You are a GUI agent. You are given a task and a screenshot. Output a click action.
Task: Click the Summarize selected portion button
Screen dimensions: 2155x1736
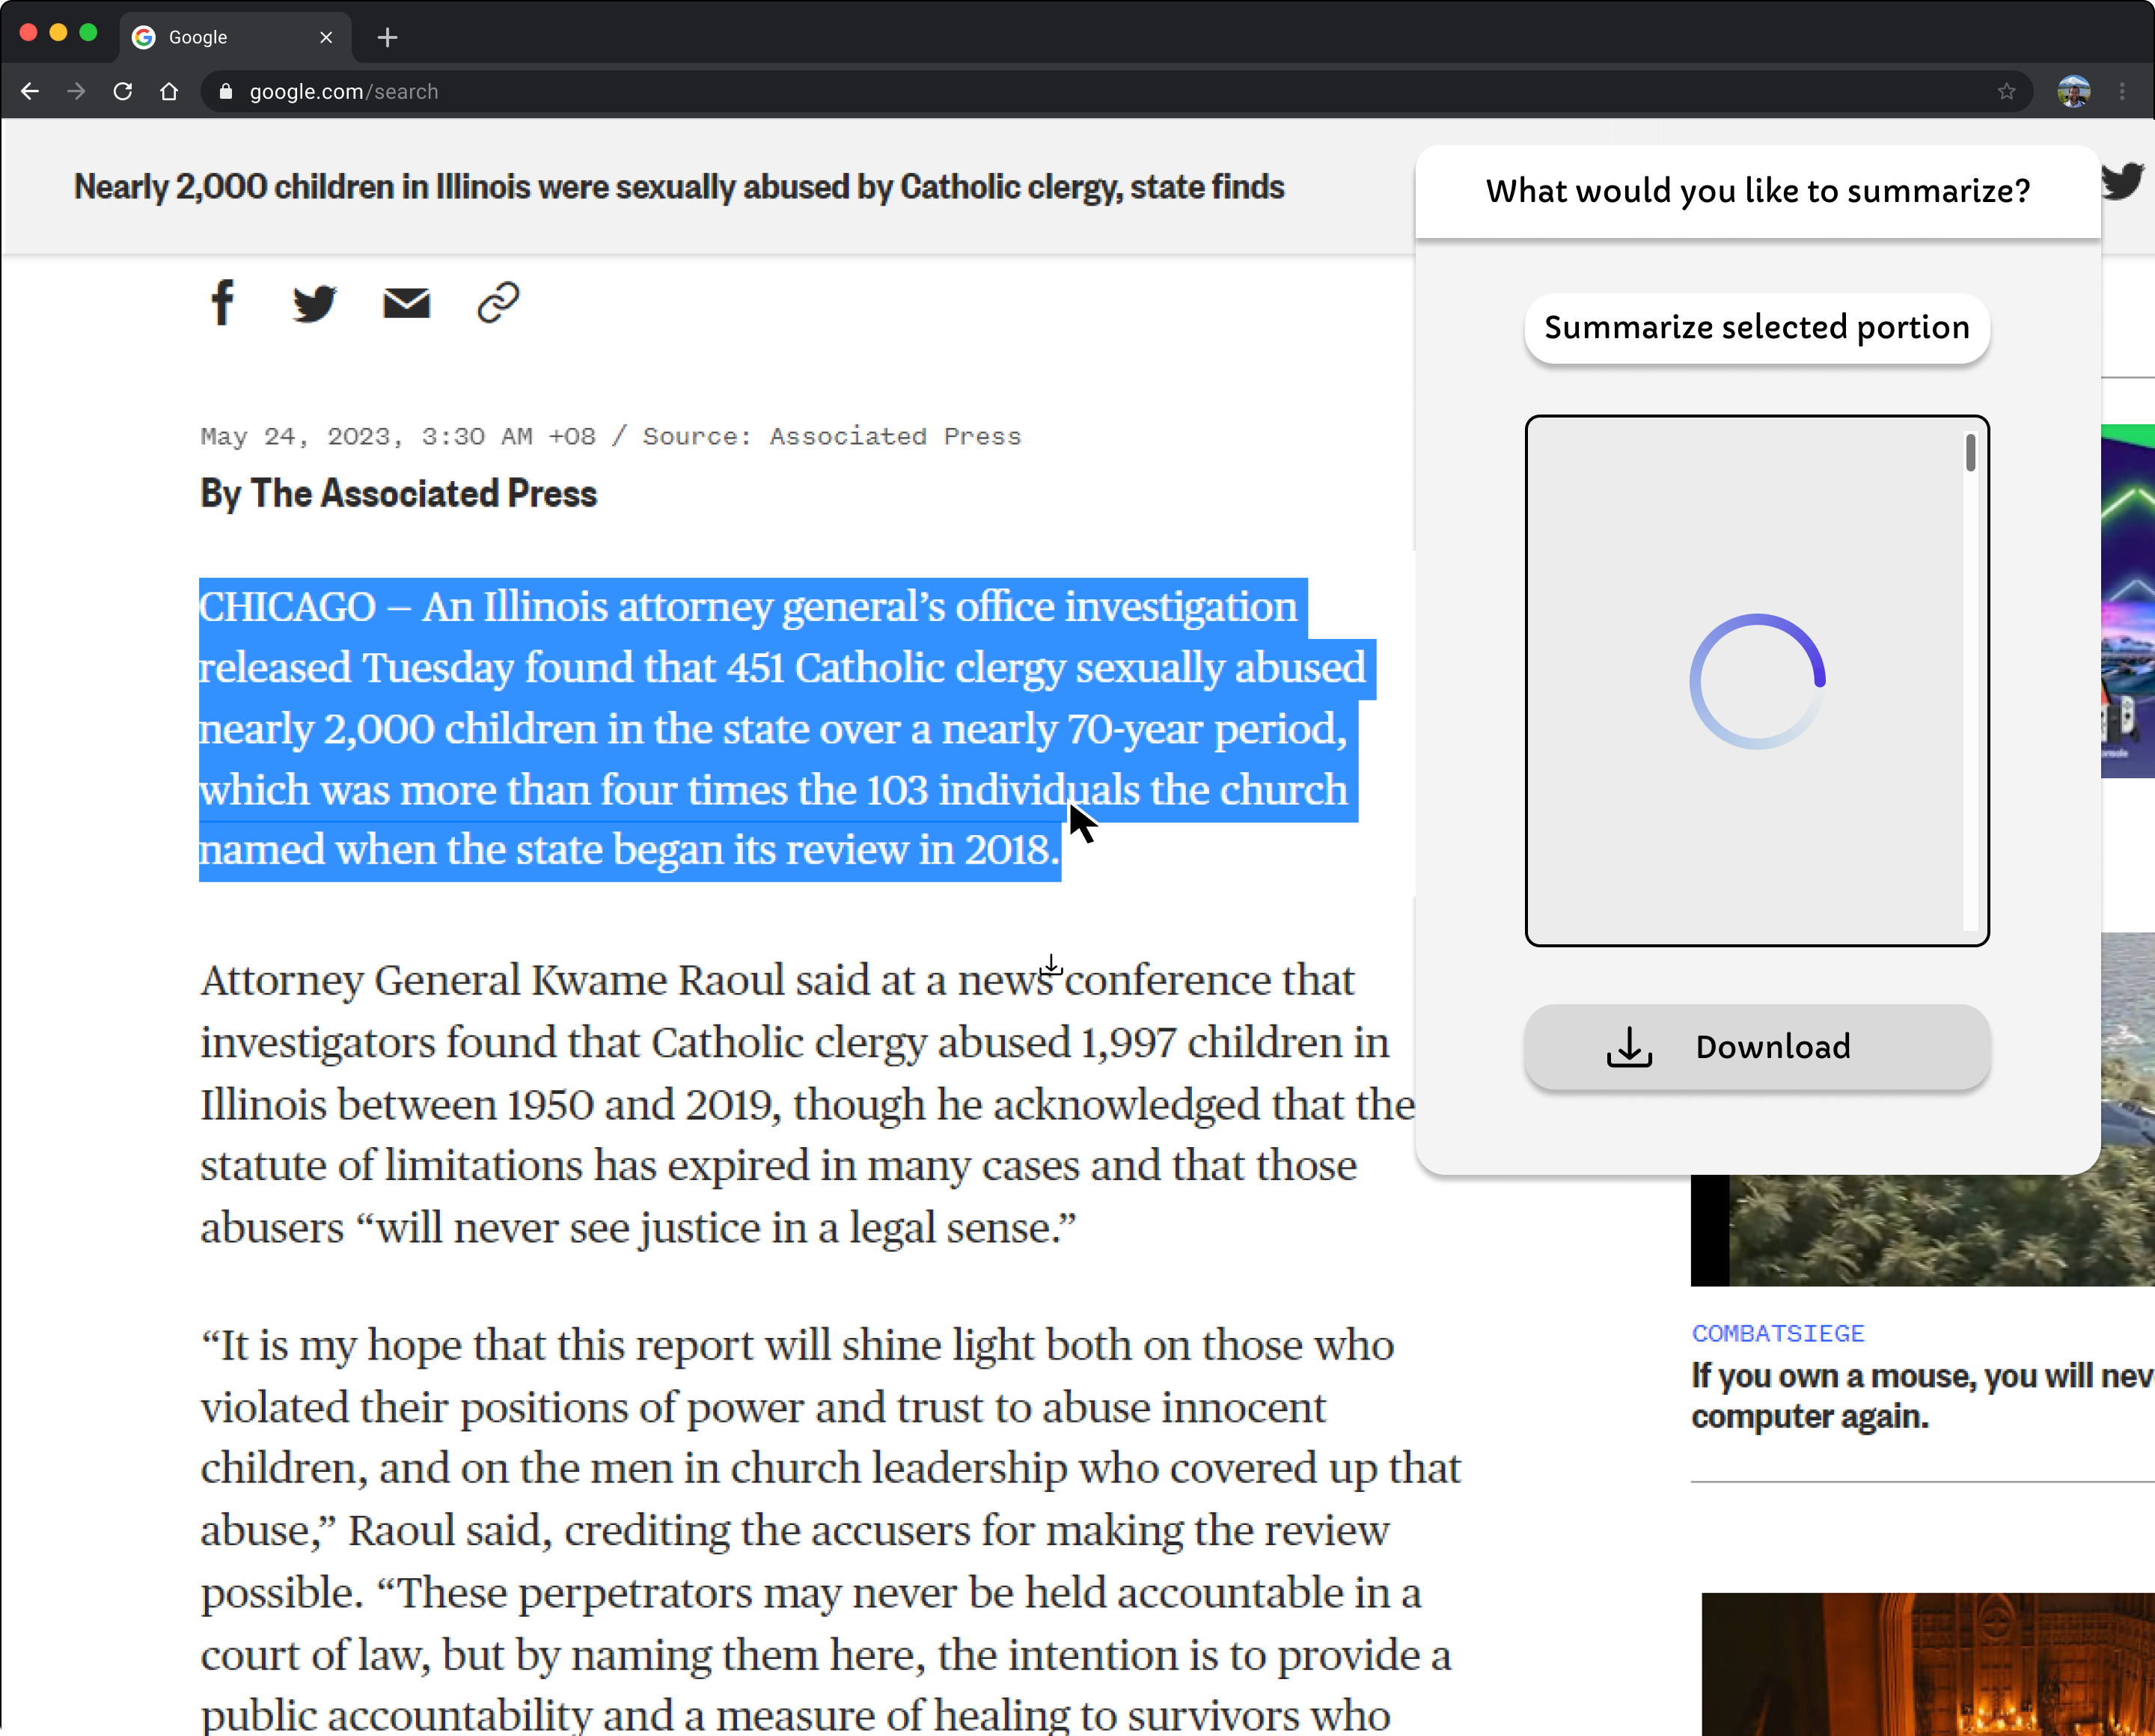1756,328
